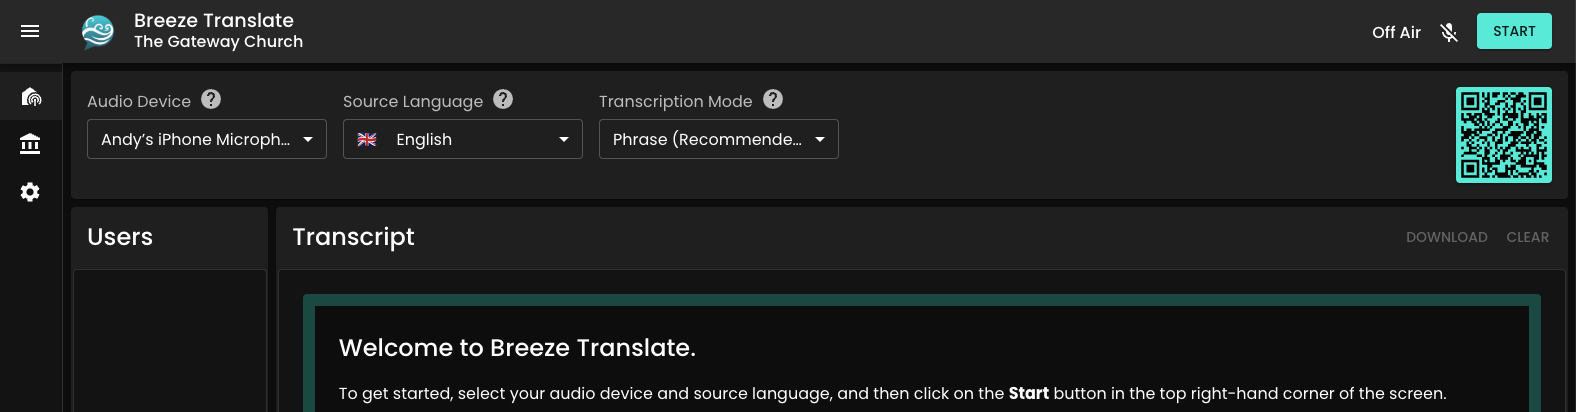Show help for Source Language
Viewport: 1576px width, 412px height.
pos(503,99)
